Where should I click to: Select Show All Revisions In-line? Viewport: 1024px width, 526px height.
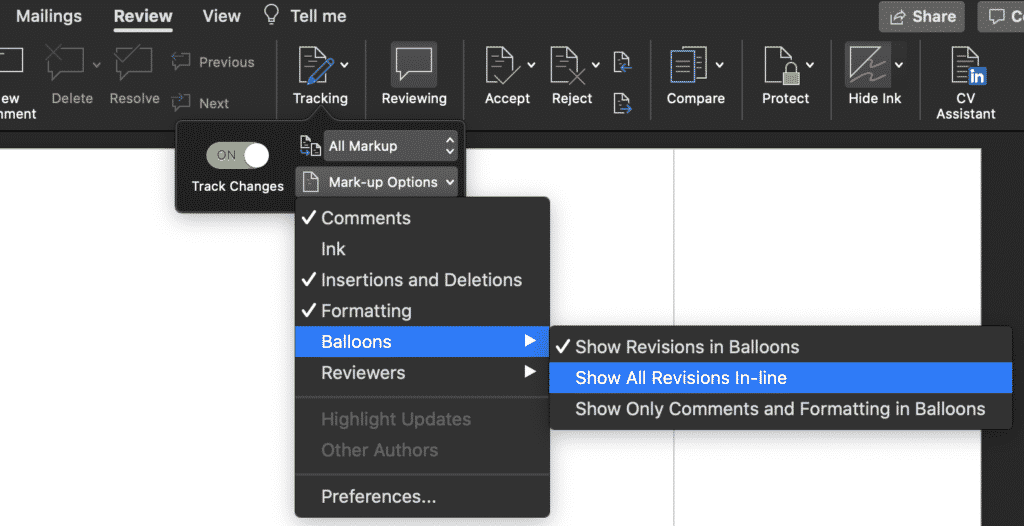(780, 378)
